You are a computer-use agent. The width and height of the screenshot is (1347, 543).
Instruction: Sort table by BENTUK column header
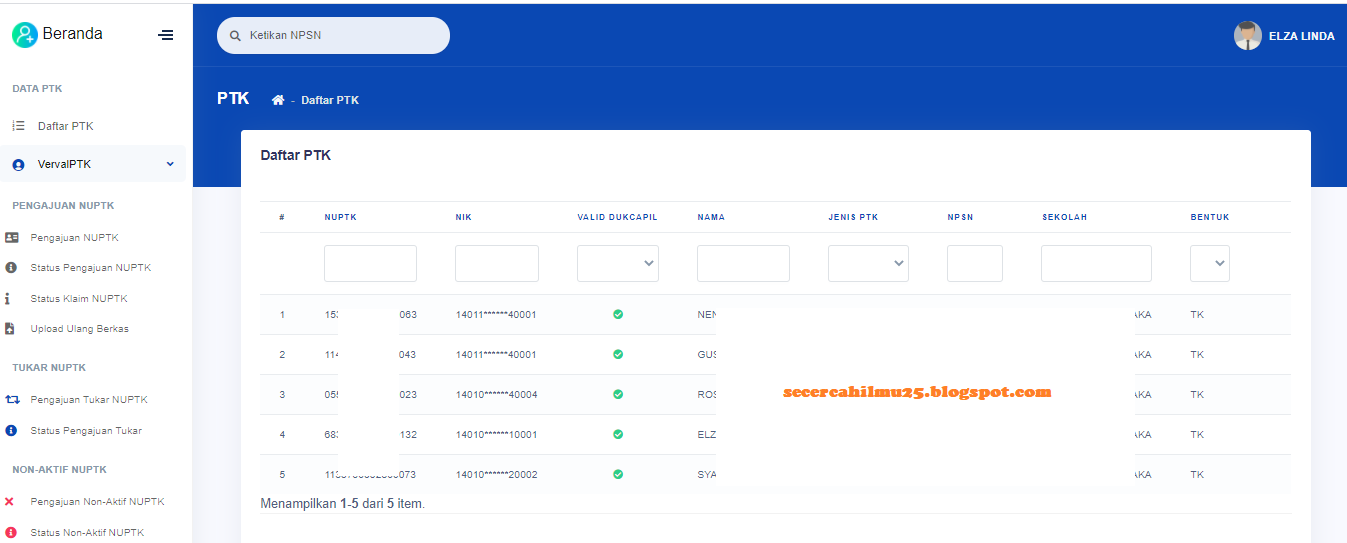pos(1210,217)
